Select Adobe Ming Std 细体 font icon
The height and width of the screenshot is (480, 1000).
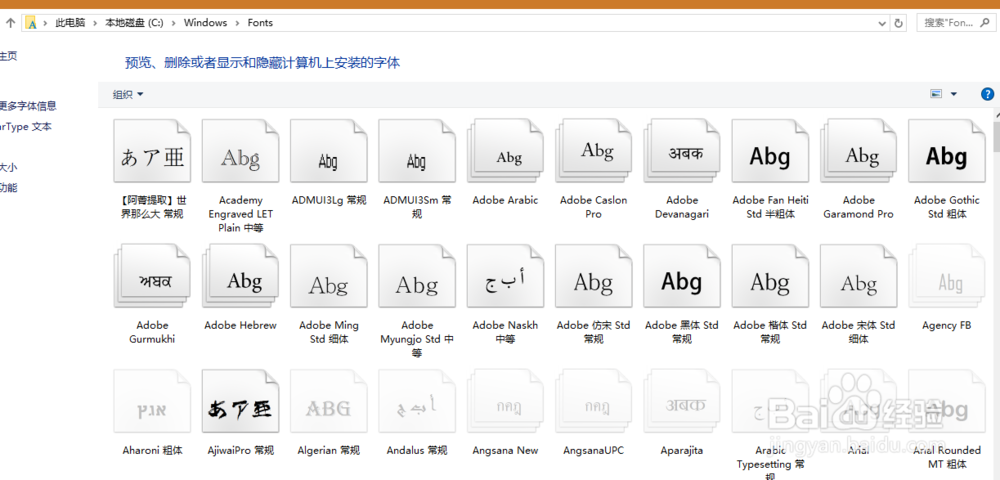coord(328,277)
